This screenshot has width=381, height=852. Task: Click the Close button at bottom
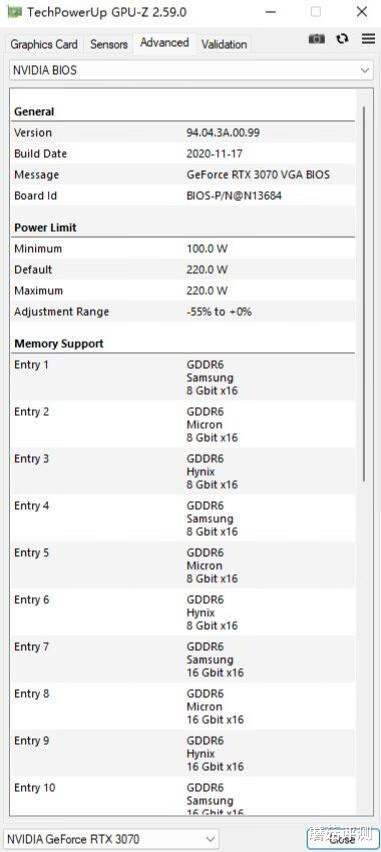click(342, 839)
